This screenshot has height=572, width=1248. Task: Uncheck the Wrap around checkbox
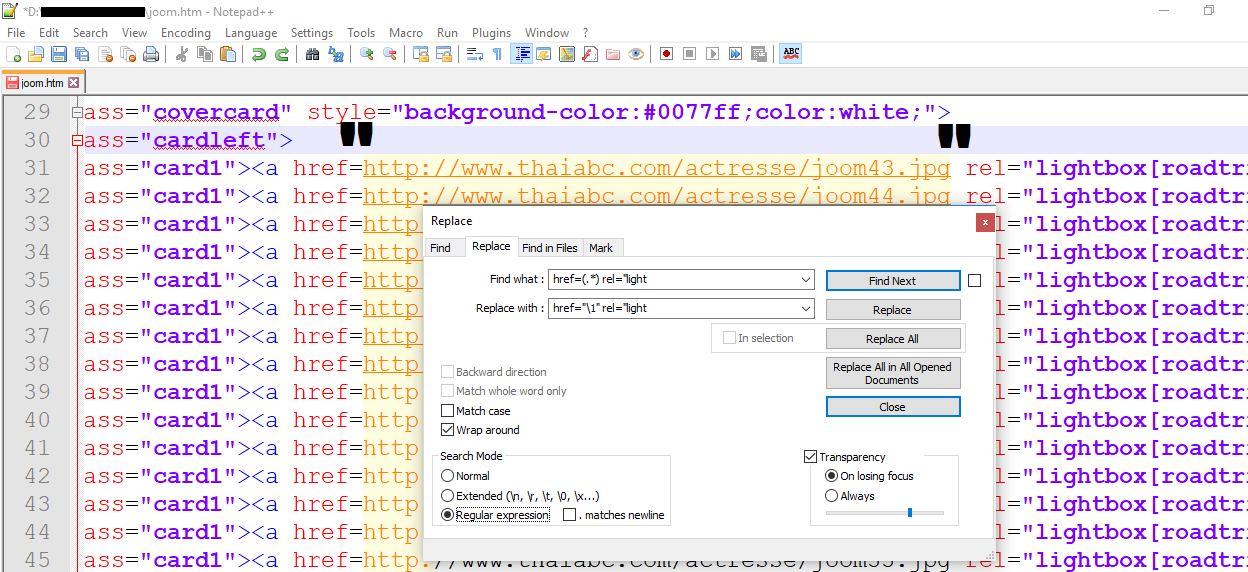448,430
